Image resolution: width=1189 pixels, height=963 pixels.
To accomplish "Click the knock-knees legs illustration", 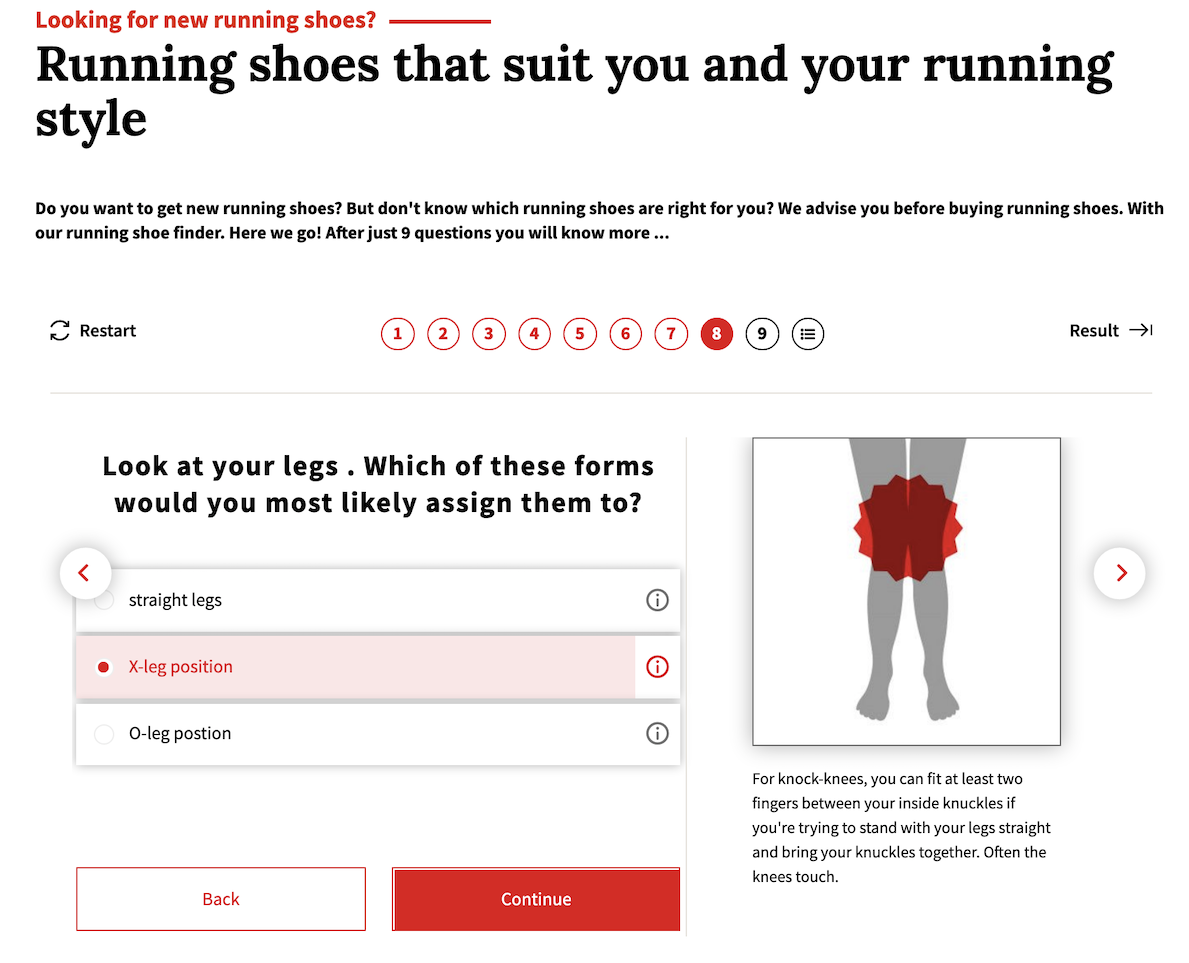I will [x=906, y=591].
